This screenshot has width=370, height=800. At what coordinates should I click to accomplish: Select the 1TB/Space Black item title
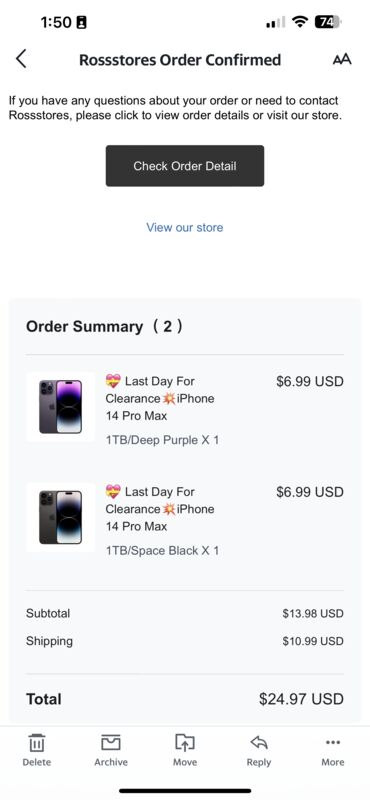[160, 509]
